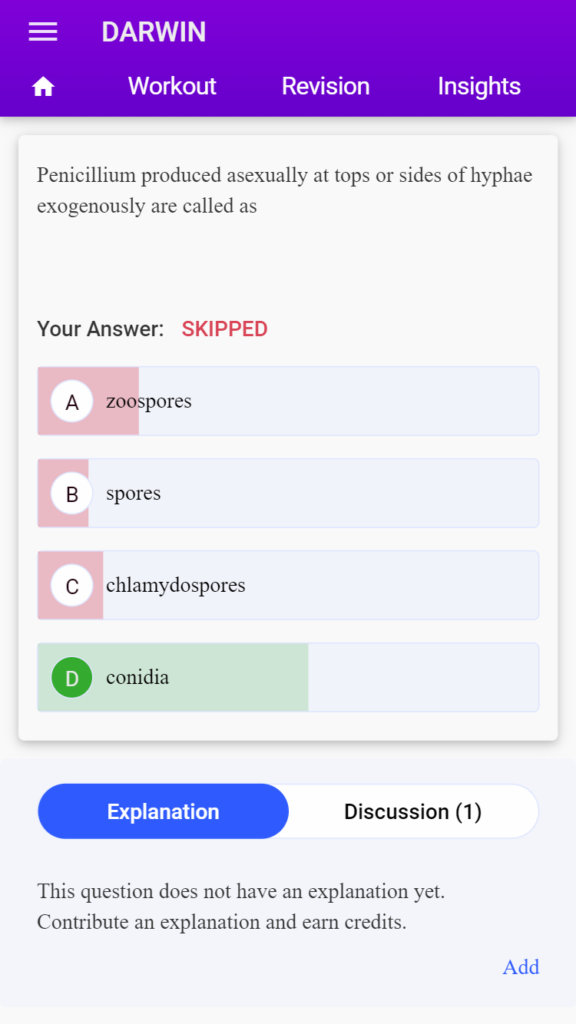Go to home via house icon
576x1024 pixels.
pos(43,86)
